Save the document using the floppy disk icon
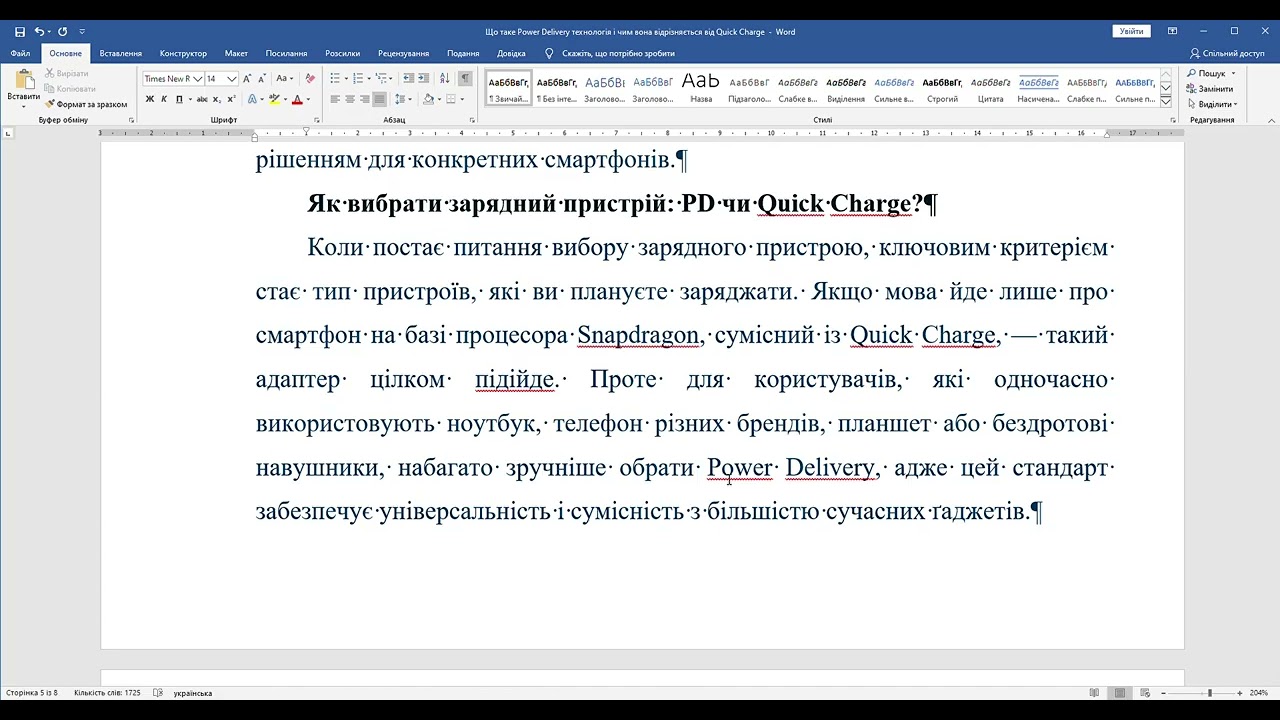Viewport: 1280px width, 720px height. click(x=20, y=32)
